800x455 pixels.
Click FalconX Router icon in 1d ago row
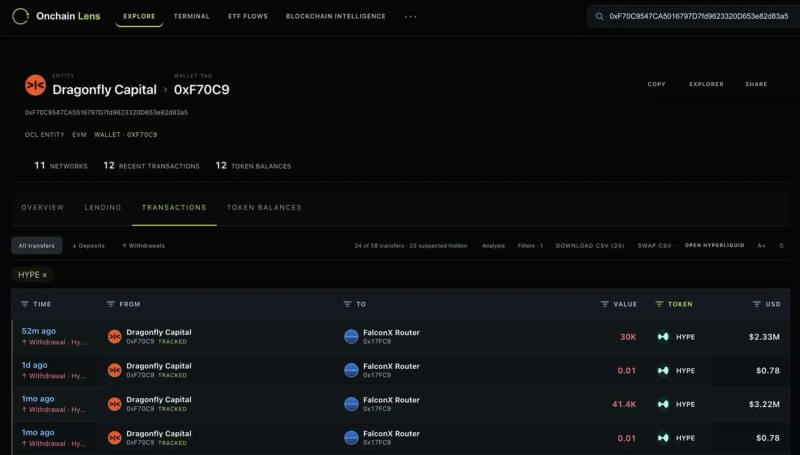pos(352,370)
